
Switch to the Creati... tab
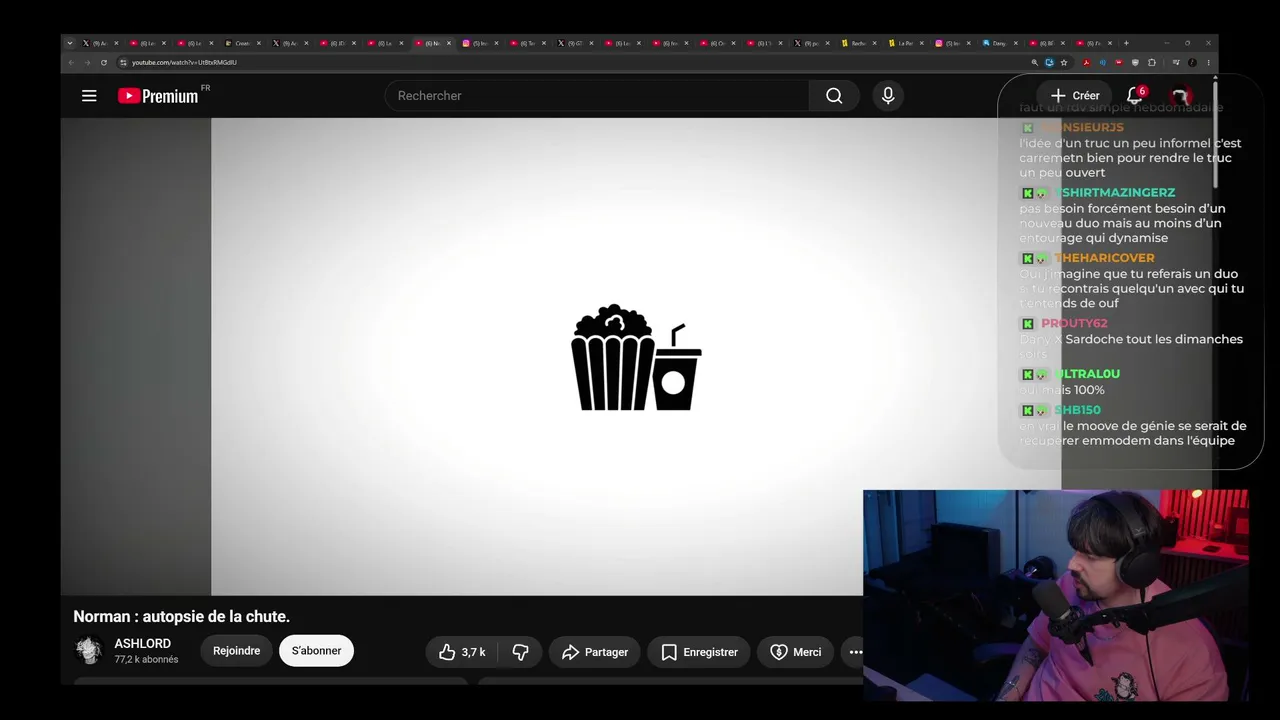[x=243, y=43]
